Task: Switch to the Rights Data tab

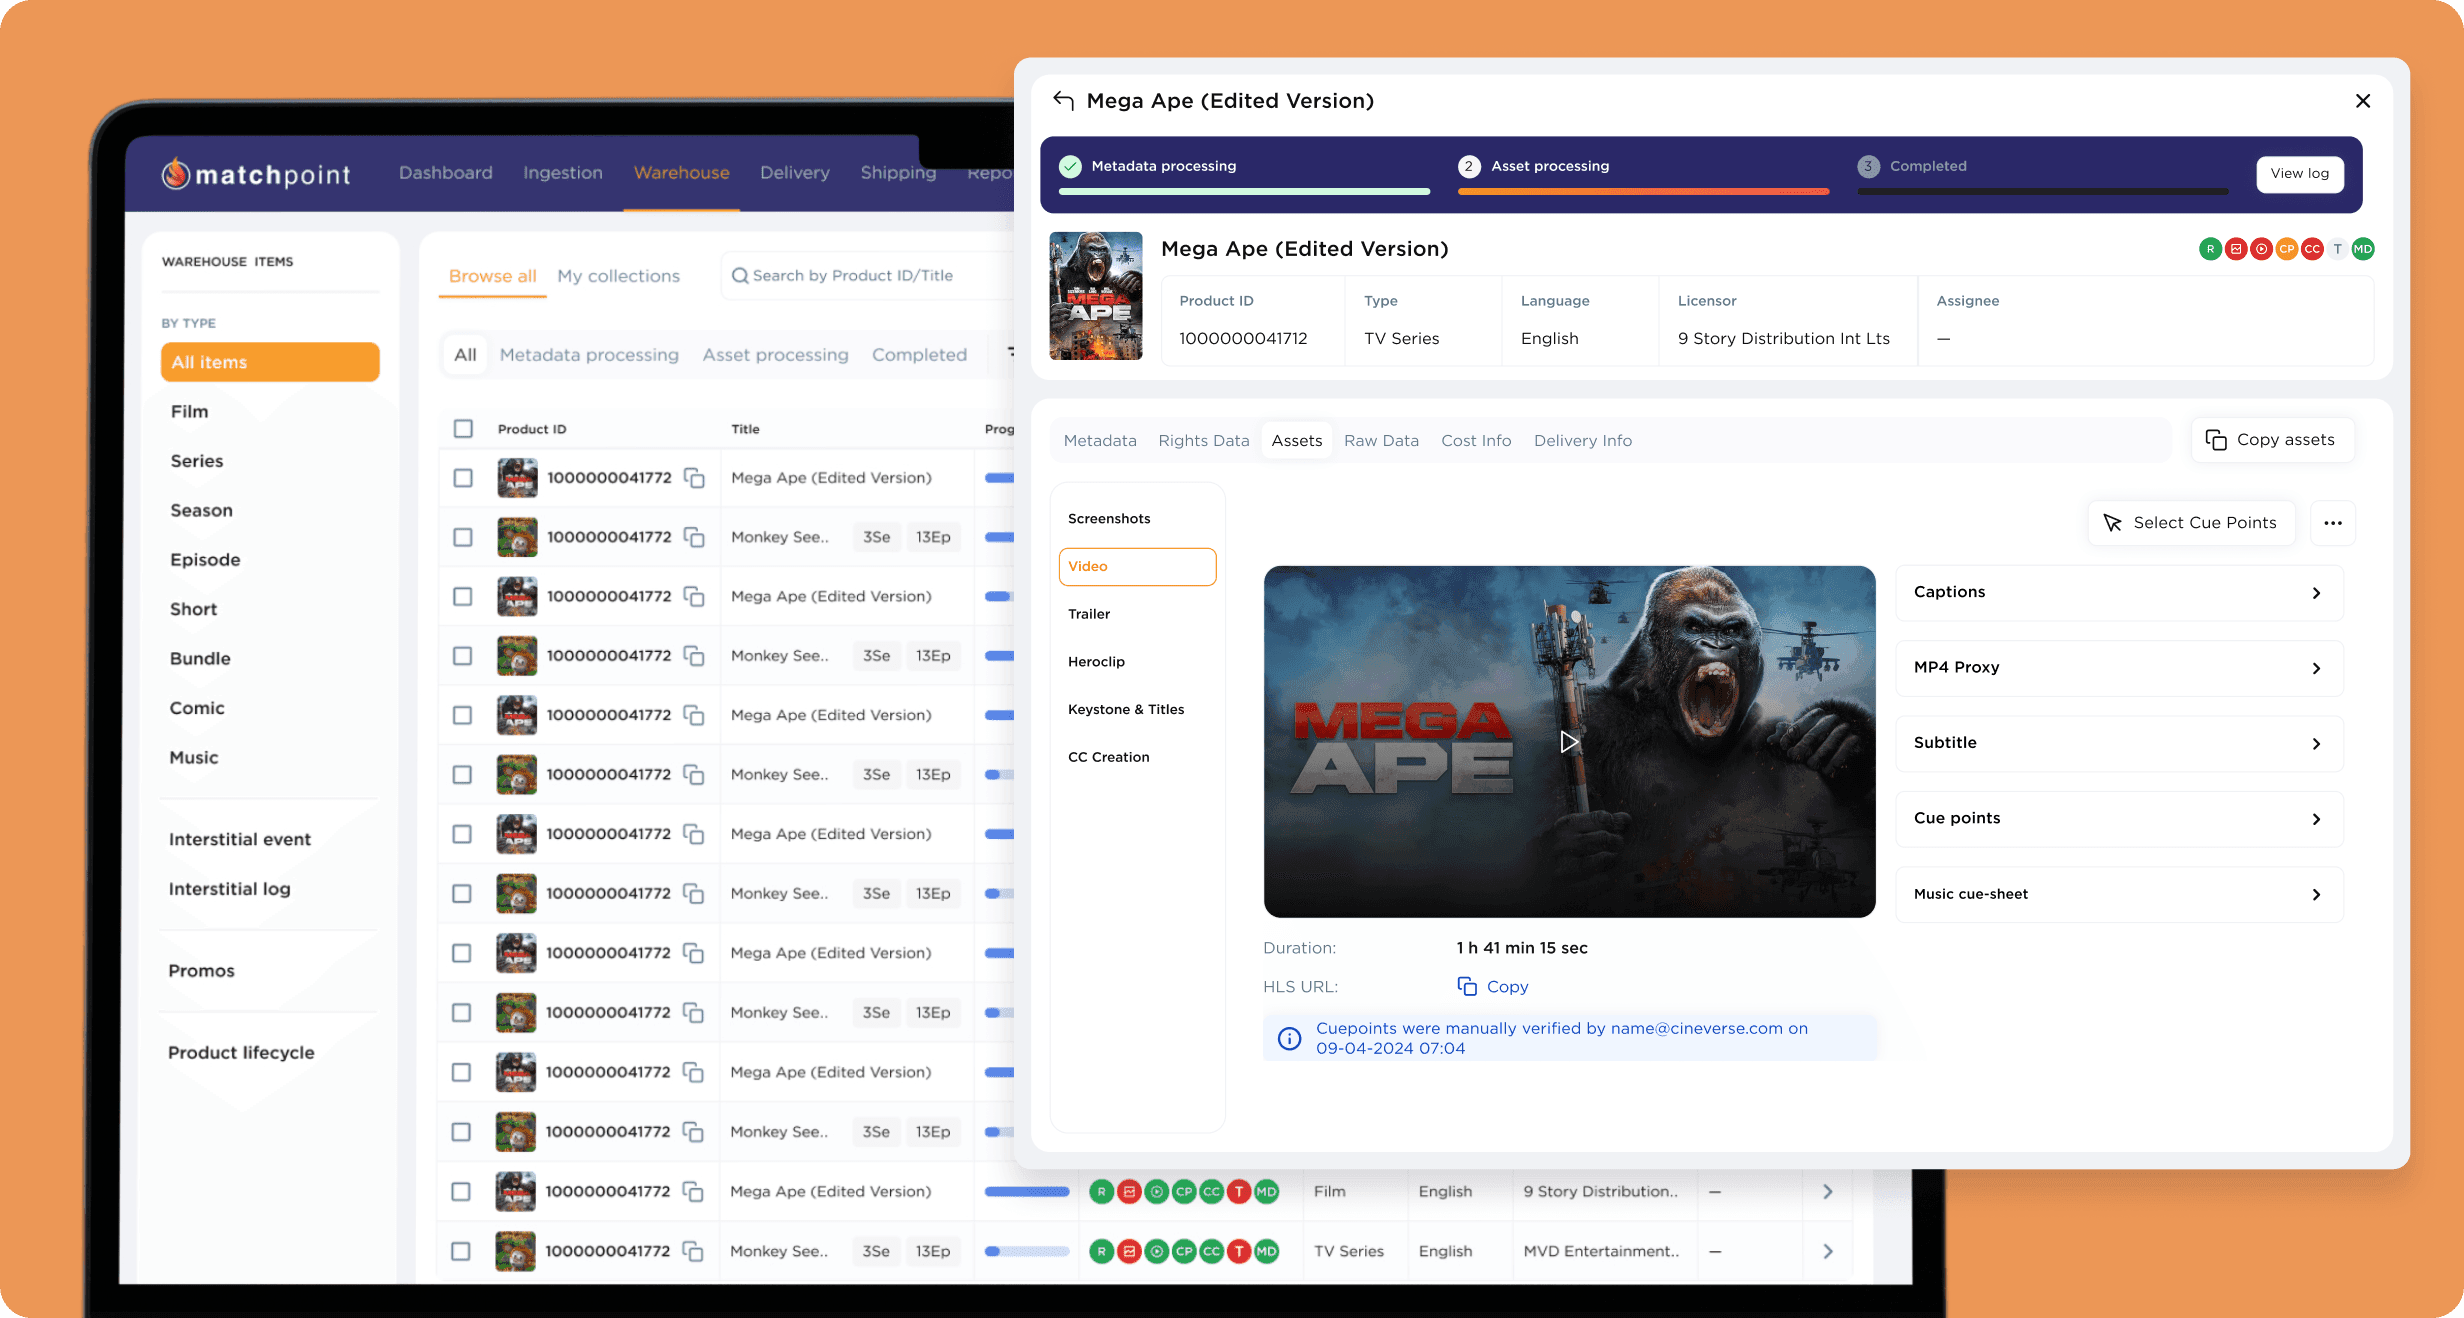Action: tap(1204, 440)
